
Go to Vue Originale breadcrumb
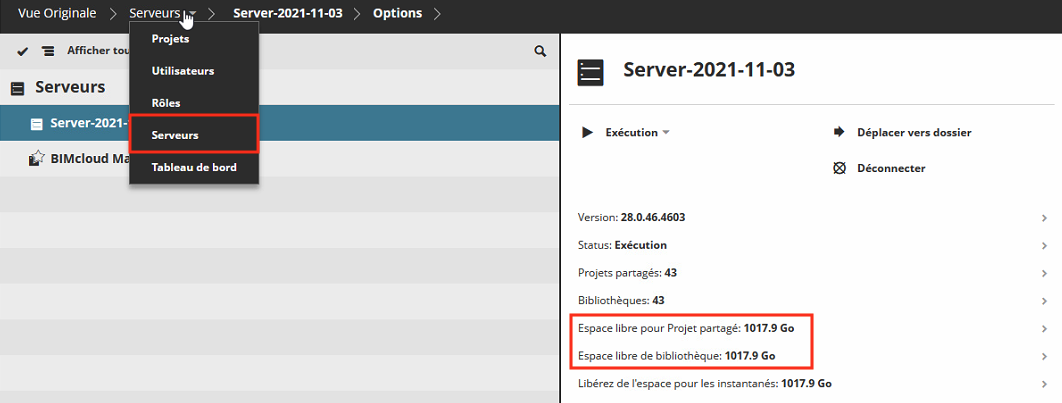point(57,13)
